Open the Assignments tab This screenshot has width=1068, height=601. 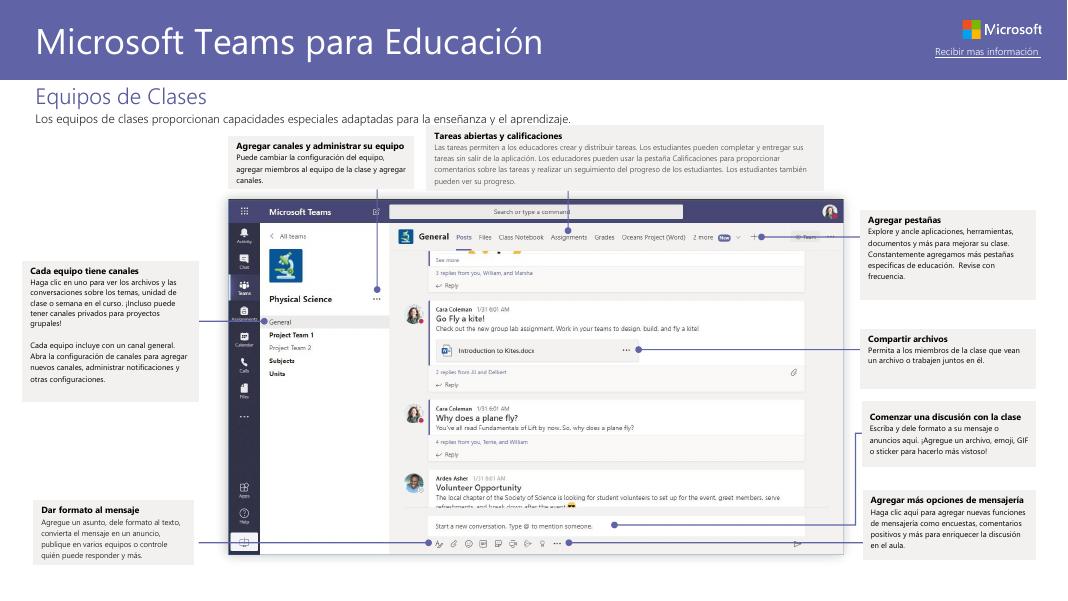[569, 237]
